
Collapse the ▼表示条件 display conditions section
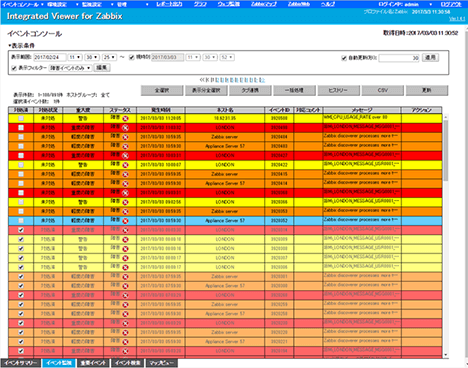click(21, 46)
